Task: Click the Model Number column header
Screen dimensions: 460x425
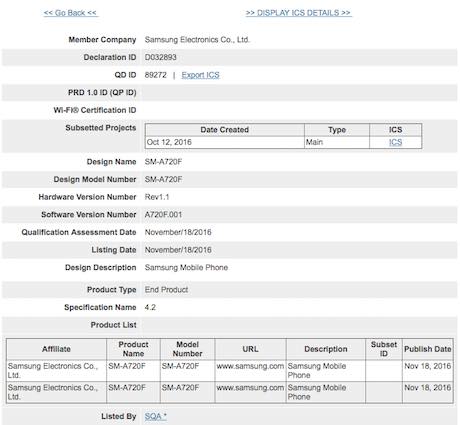Action: click(187, 349)
